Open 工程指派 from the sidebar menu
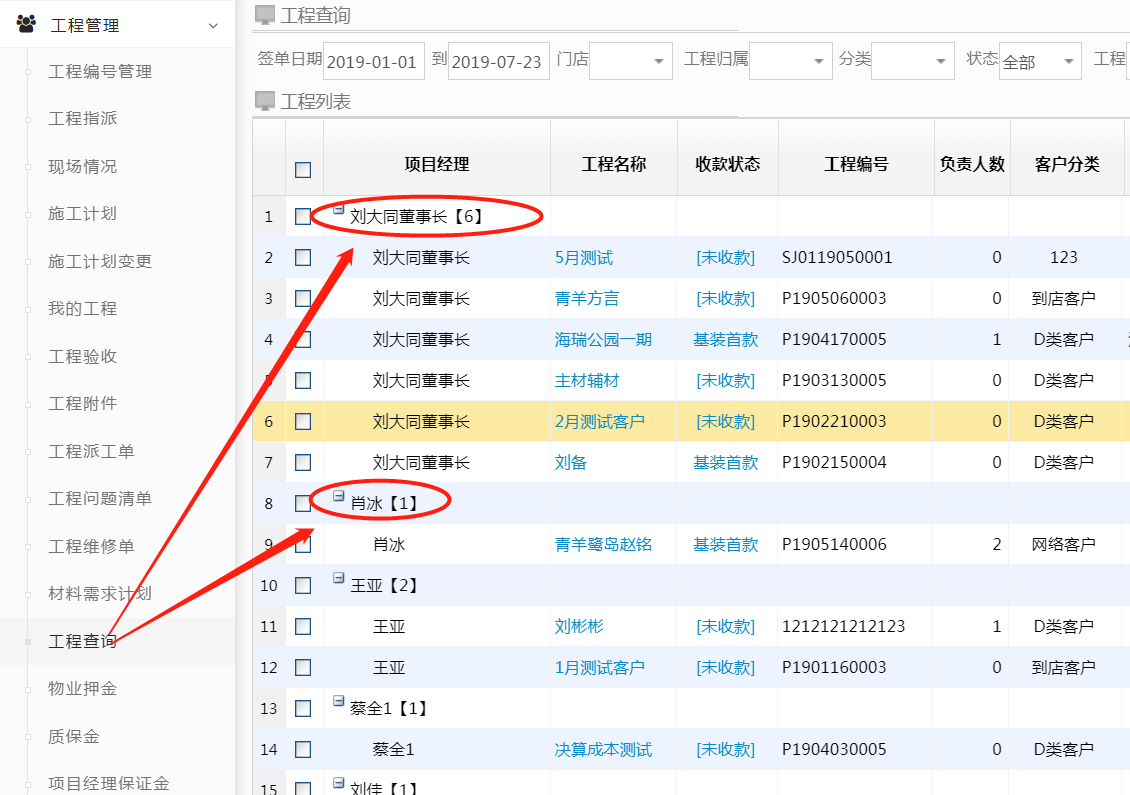Image resolution: width=1130 pixels, height=795 pixels. click(x=83, y=119)
